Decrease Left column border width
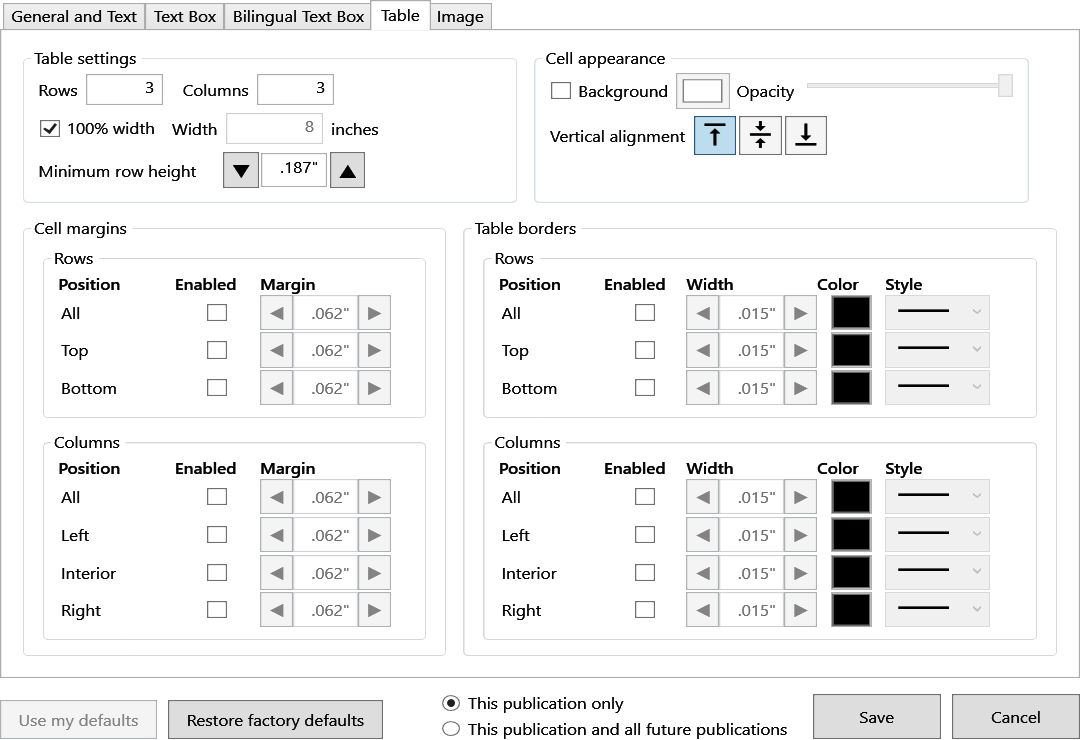The height and width of the screenshot is (740, 1080). [x=703, y=535]
